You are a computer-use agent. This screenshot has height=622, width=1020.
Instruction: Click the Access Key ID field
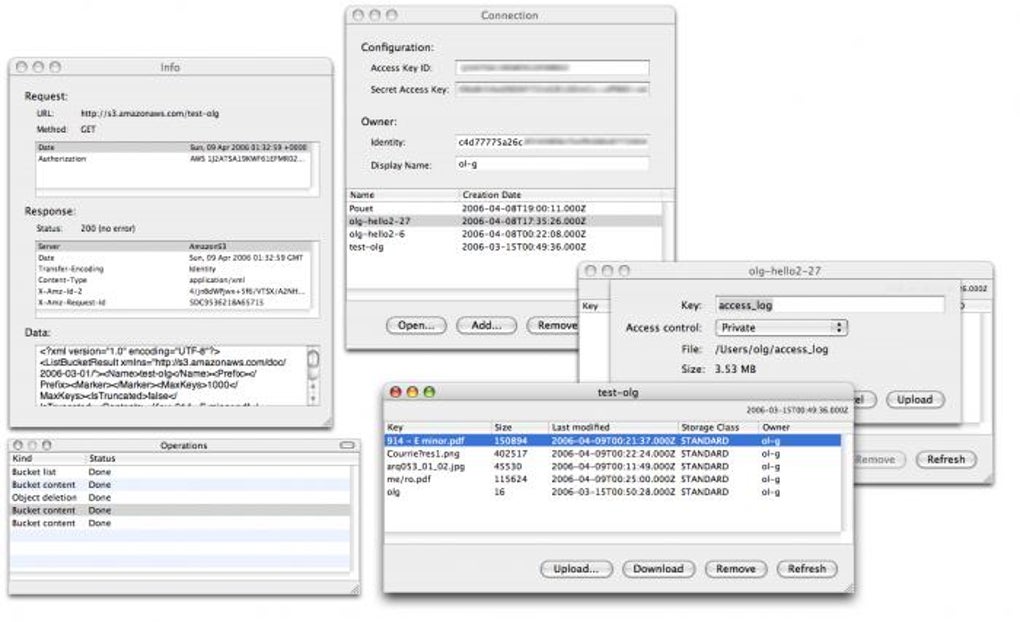(x=552, y=68)
